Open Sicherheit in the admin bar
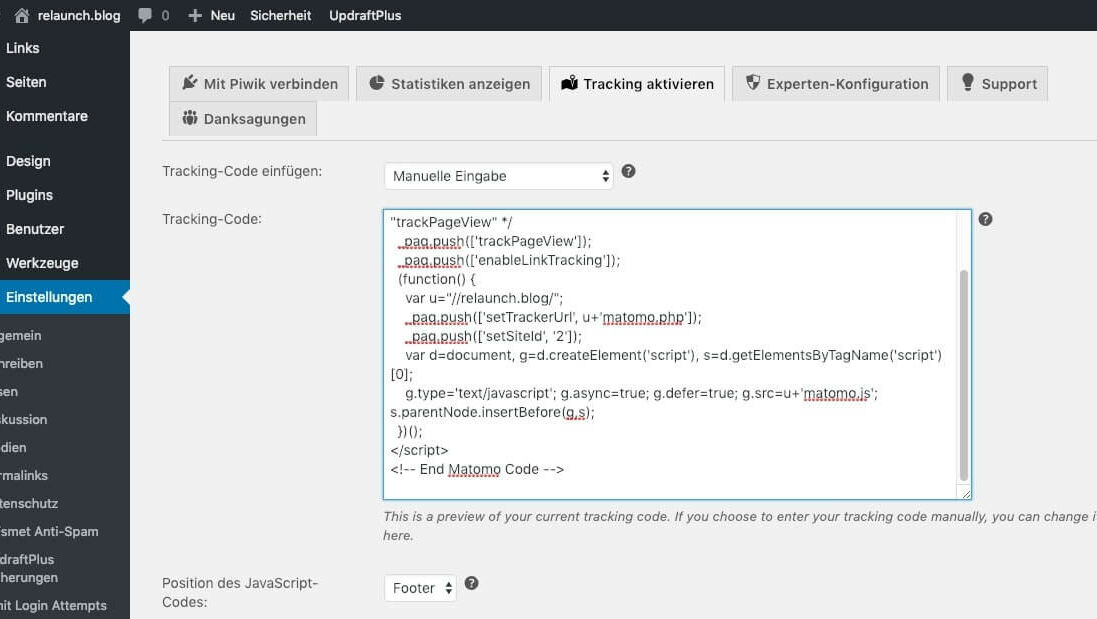Image resolution: width=1097 pixels, height=619 pixels. pyautogui.click(x=281, y=15)
